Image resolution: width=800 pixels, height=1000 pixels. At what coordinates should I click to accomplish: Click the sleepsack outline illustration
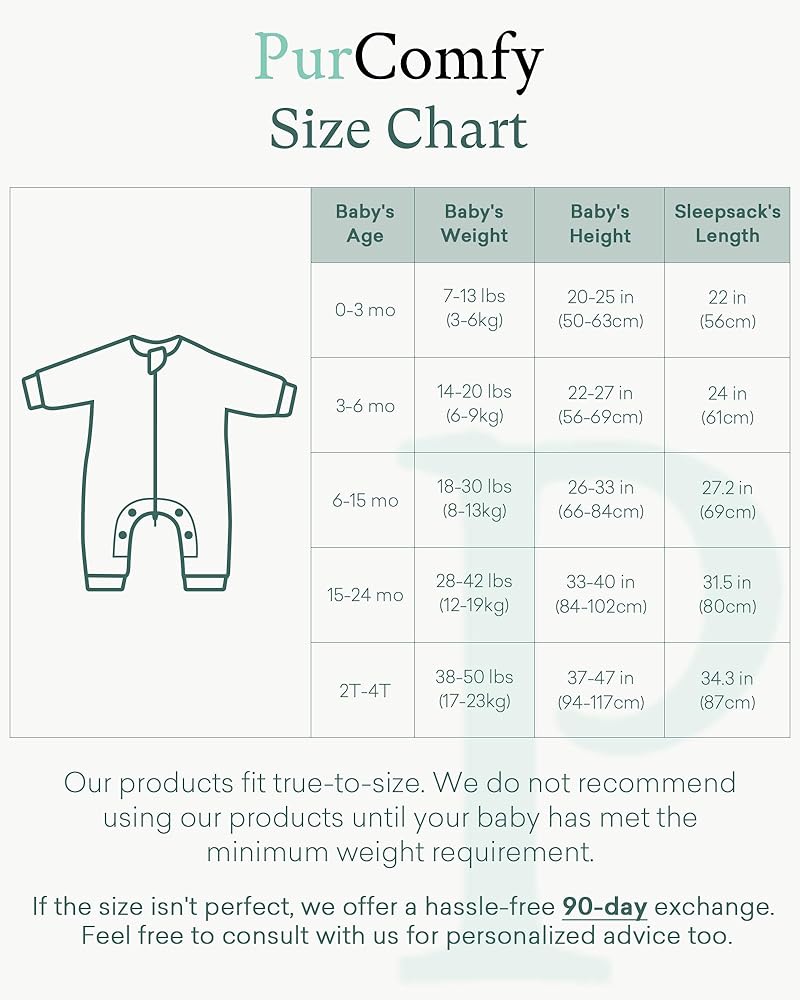[x=160, y=462]
